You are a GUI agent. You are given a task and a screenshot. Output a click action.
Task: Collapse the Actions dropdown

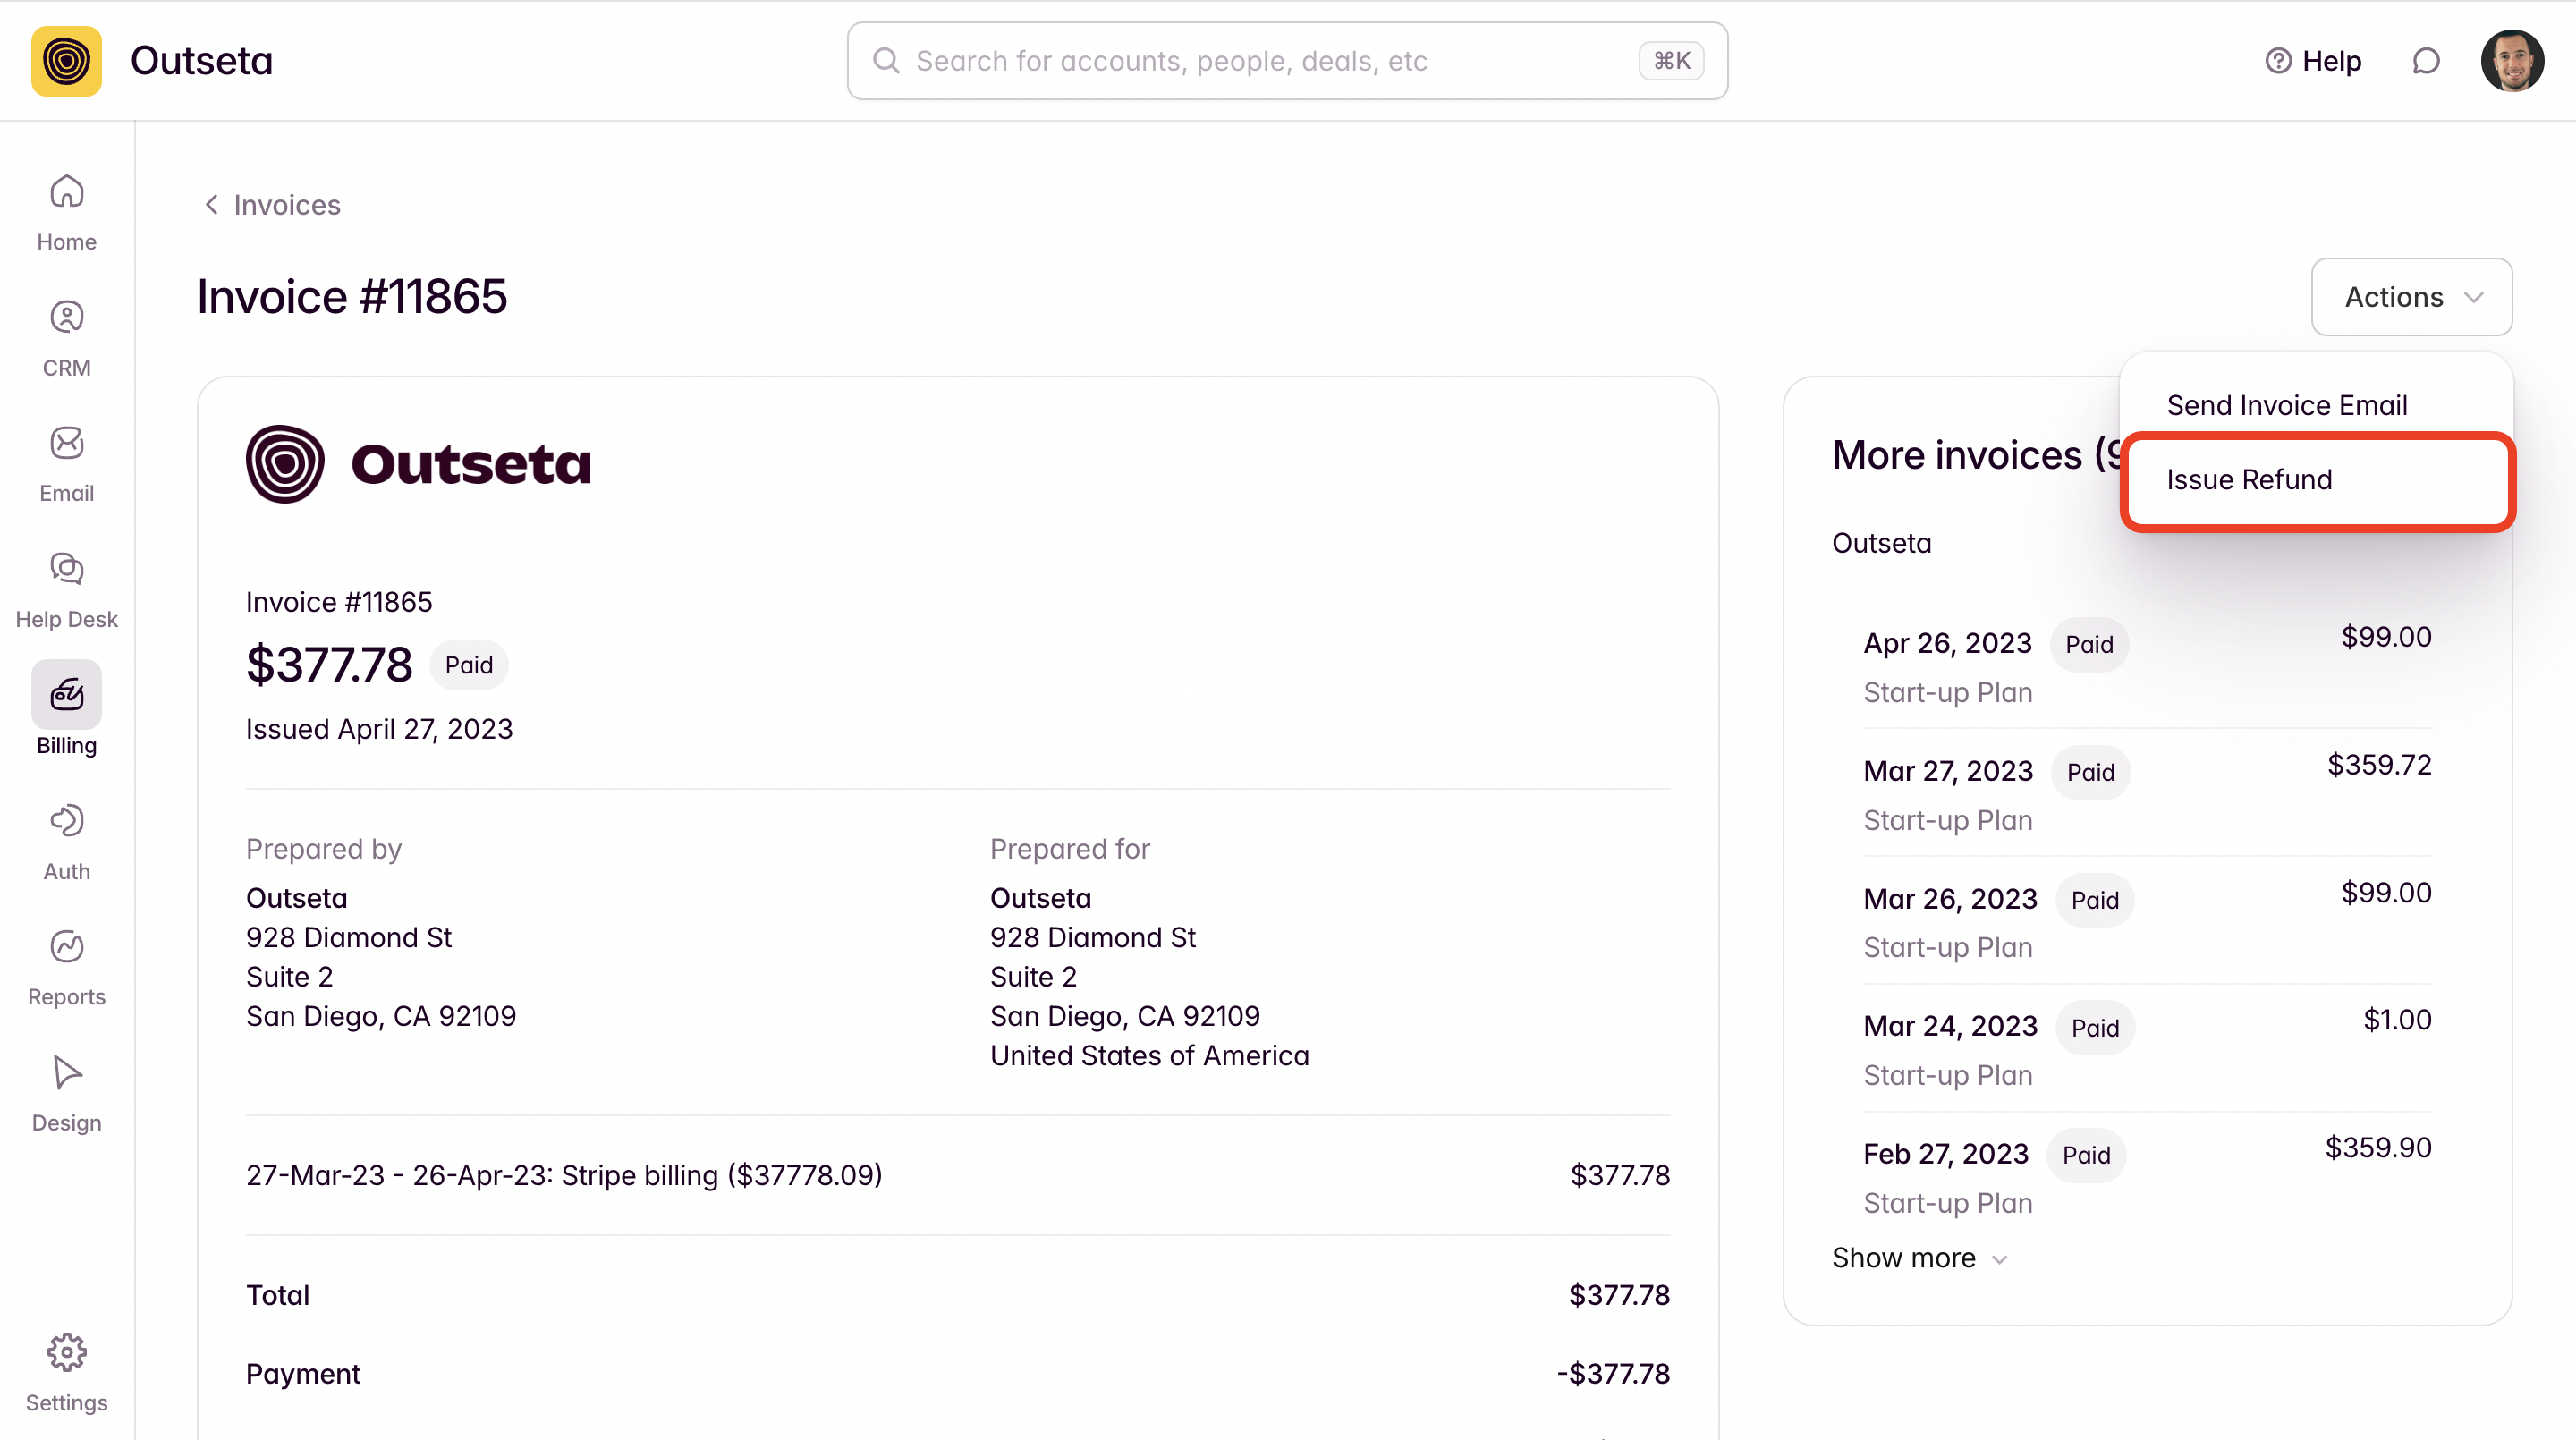coord(2411,297)
